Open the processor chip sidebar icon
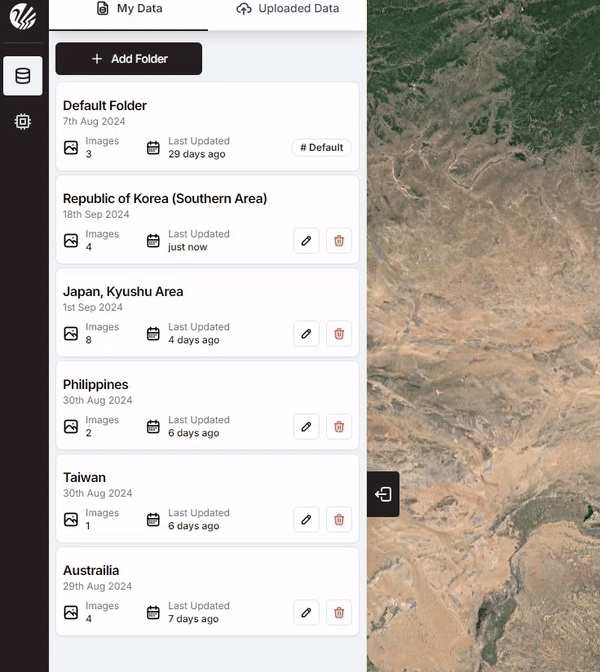The height and width of the screenshot is (672, 600). pyautogui.click(x=23, y=121)
